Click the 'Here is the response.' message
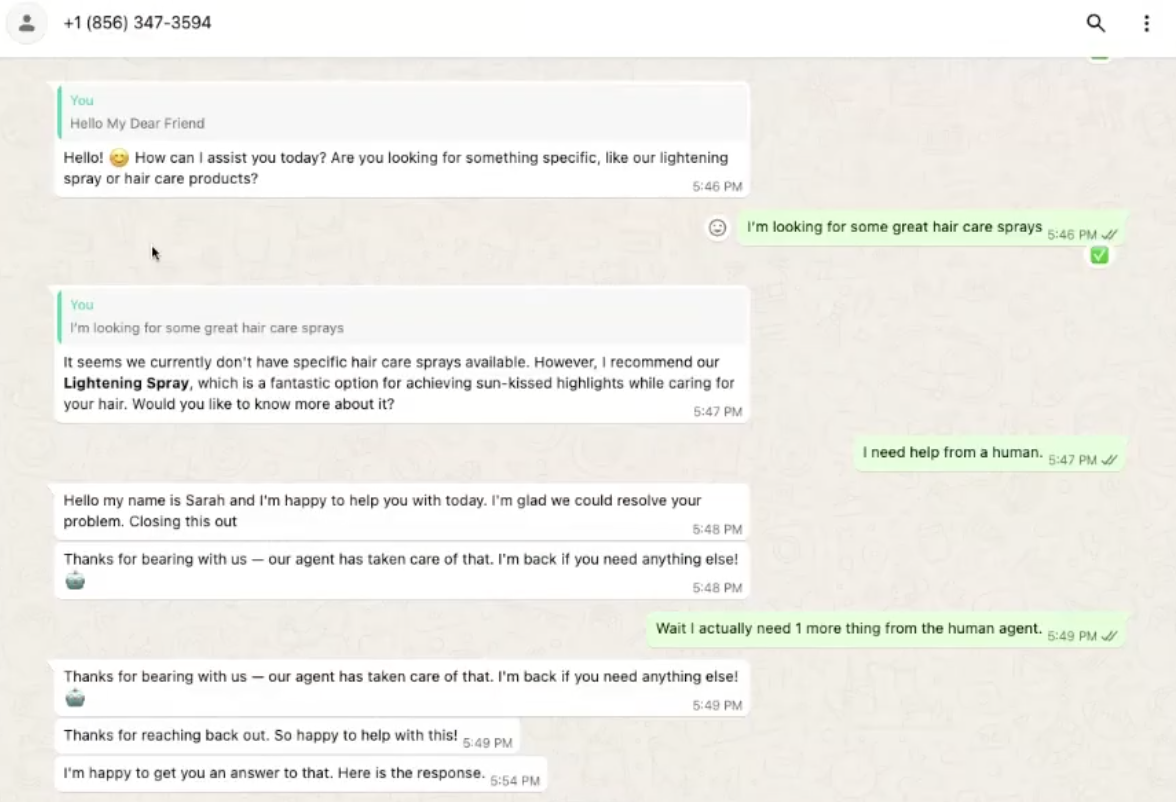The height and width of the screenshot is (802, 1176). pos(274,774)
